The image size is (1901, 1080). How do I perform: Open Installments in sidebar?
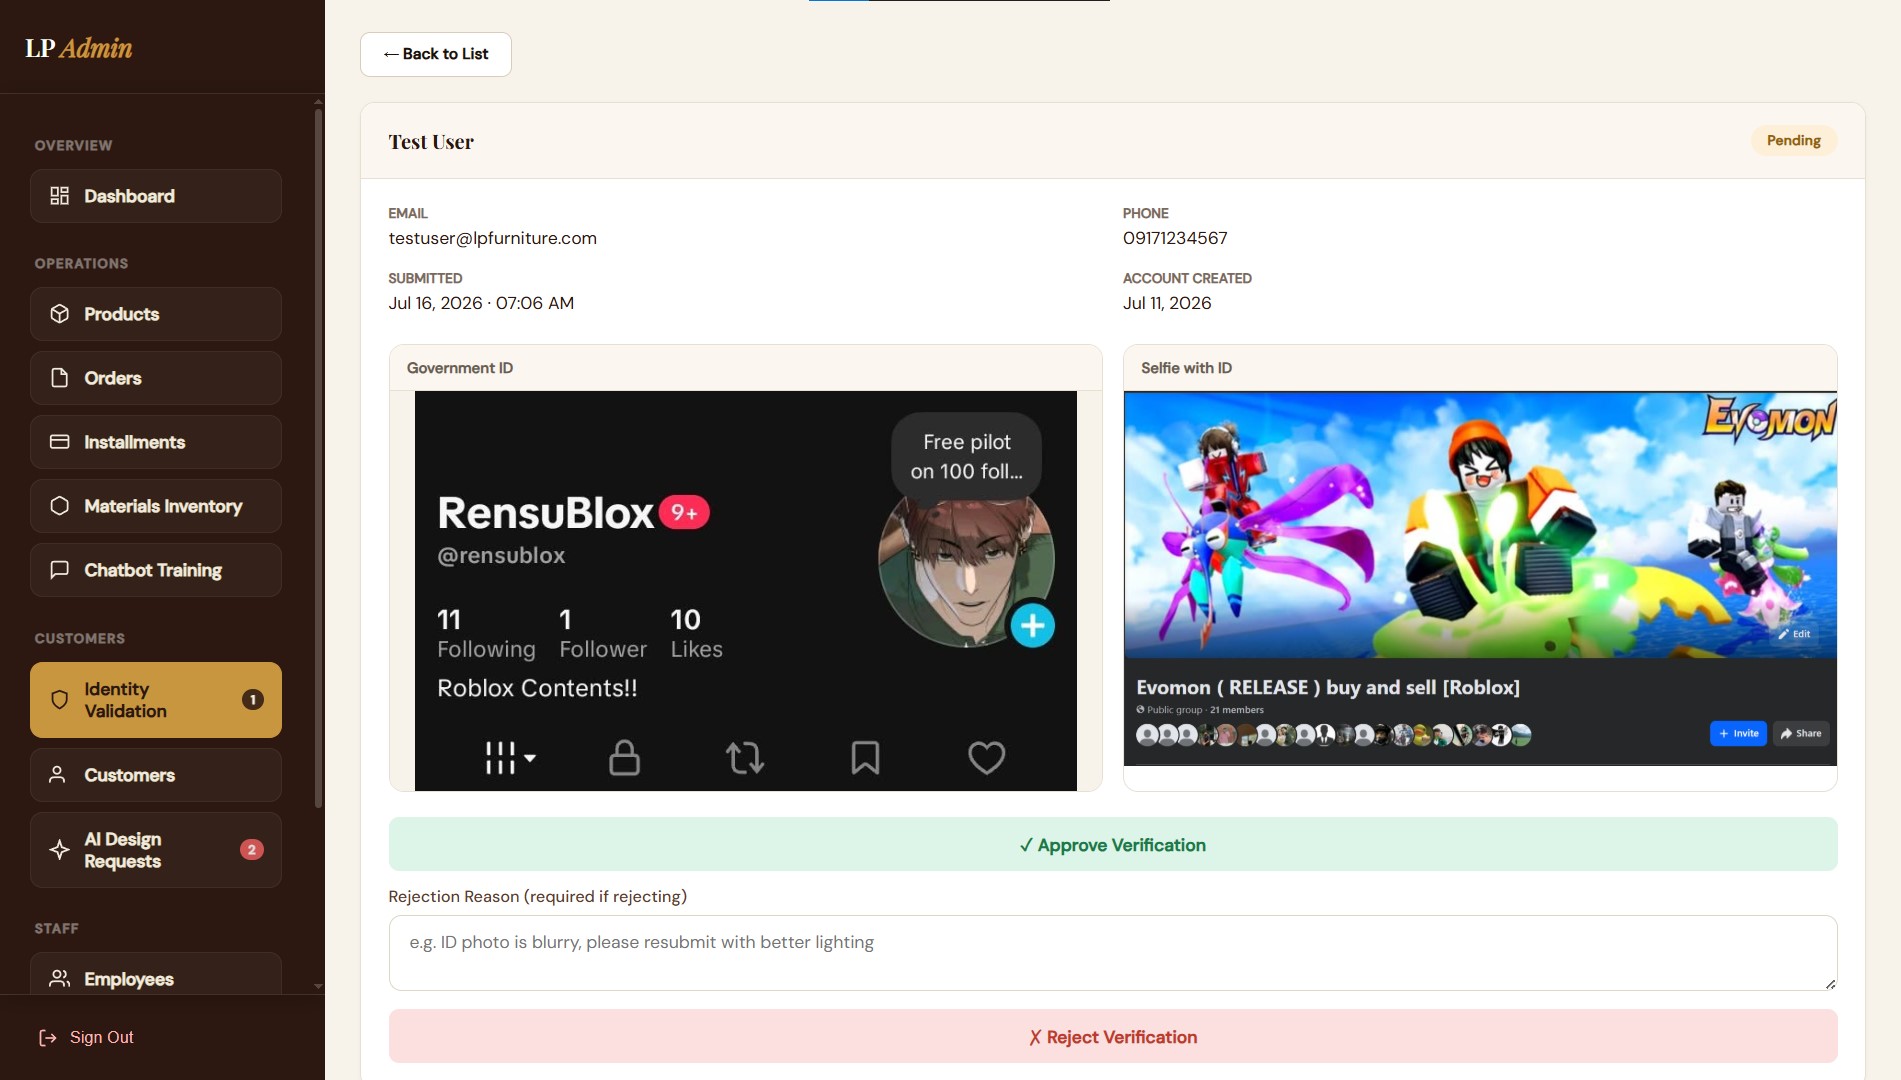click(156, 442)
